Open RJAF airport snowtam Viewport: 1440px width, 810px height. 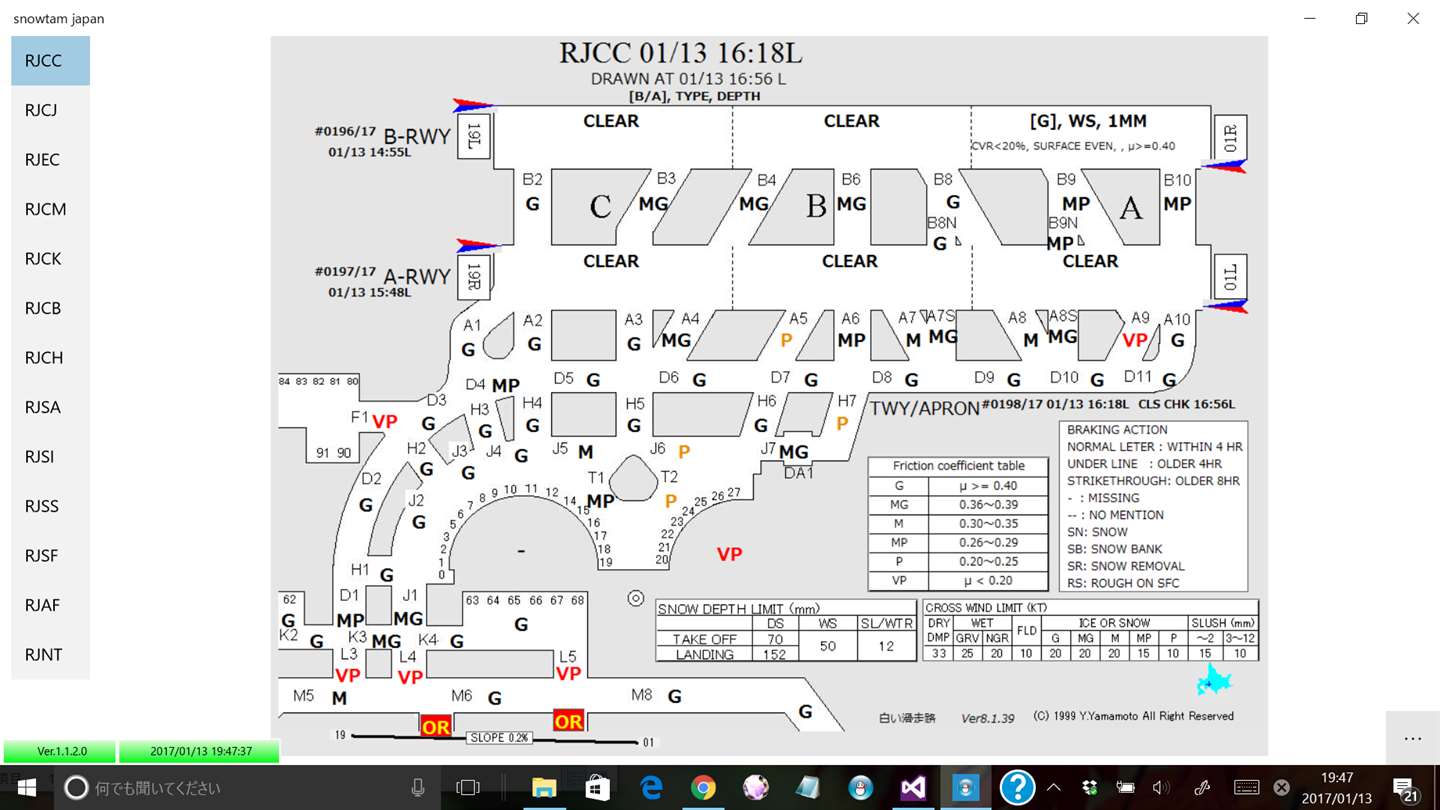click(50, 605)
